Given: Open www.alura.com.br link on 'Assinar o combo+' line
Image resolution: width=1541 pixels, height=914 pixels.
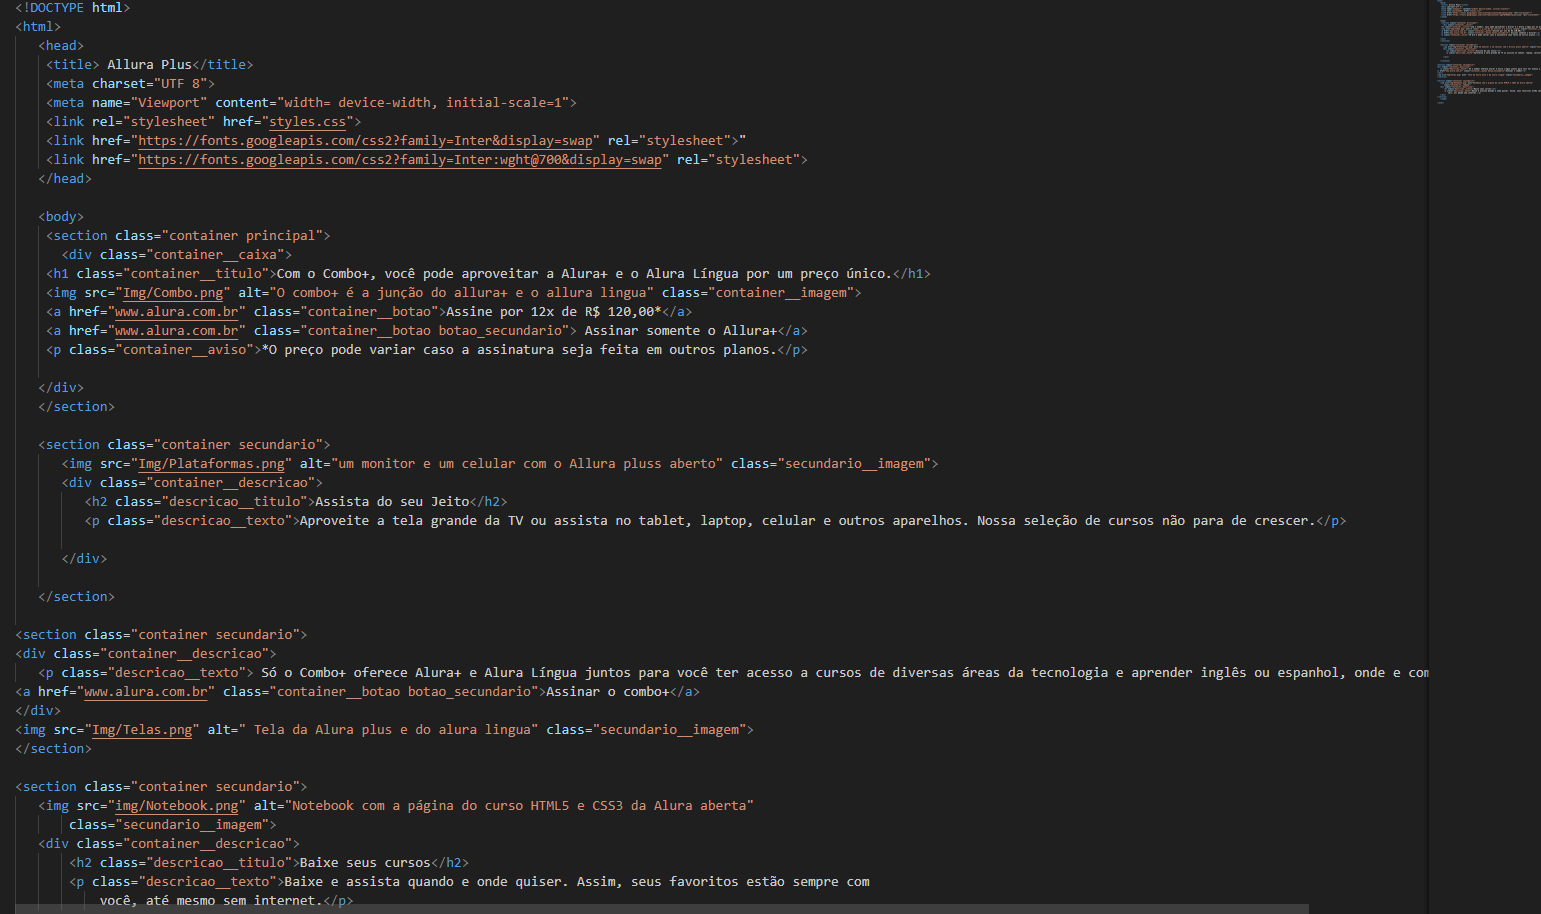Looking at the screenshot, I should (146, 692).
